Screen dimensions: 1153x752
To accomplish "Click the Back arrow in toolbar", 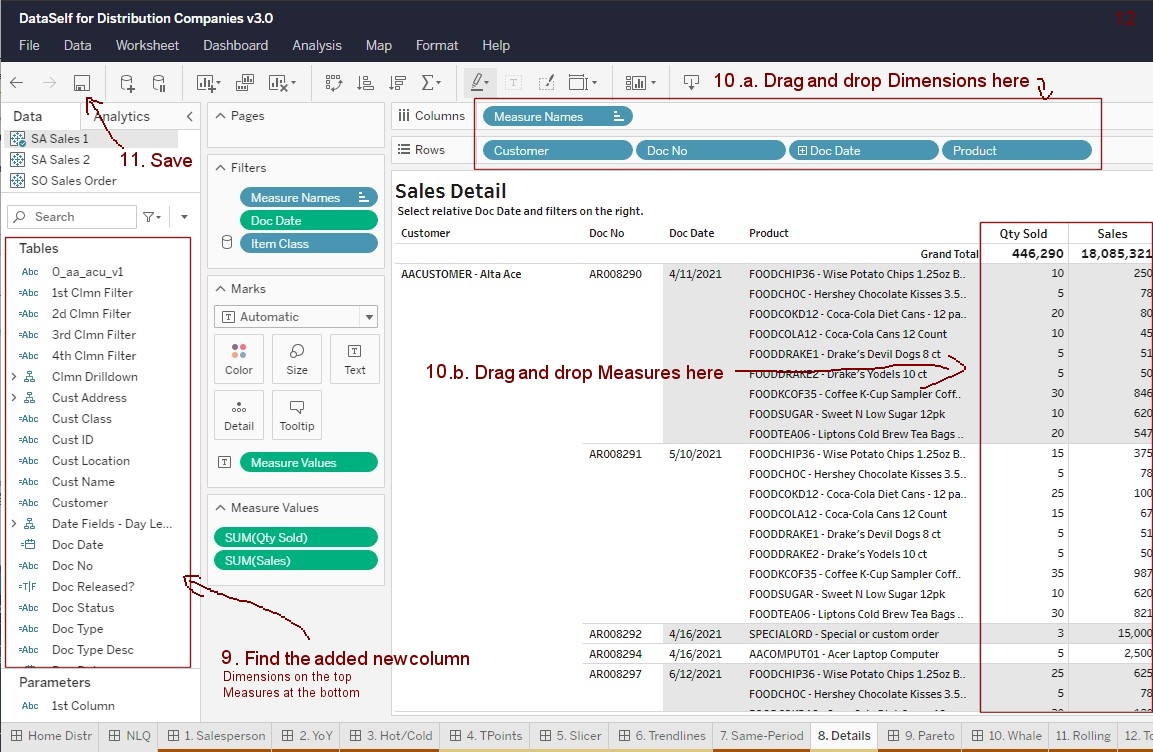I will (17, 83).
